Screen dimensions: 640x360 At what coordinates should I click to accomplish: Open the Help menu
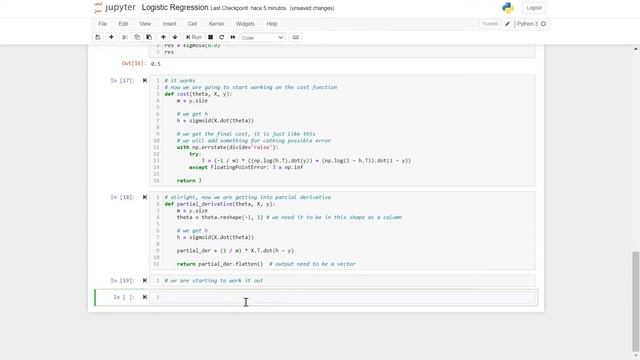point(272,24)
